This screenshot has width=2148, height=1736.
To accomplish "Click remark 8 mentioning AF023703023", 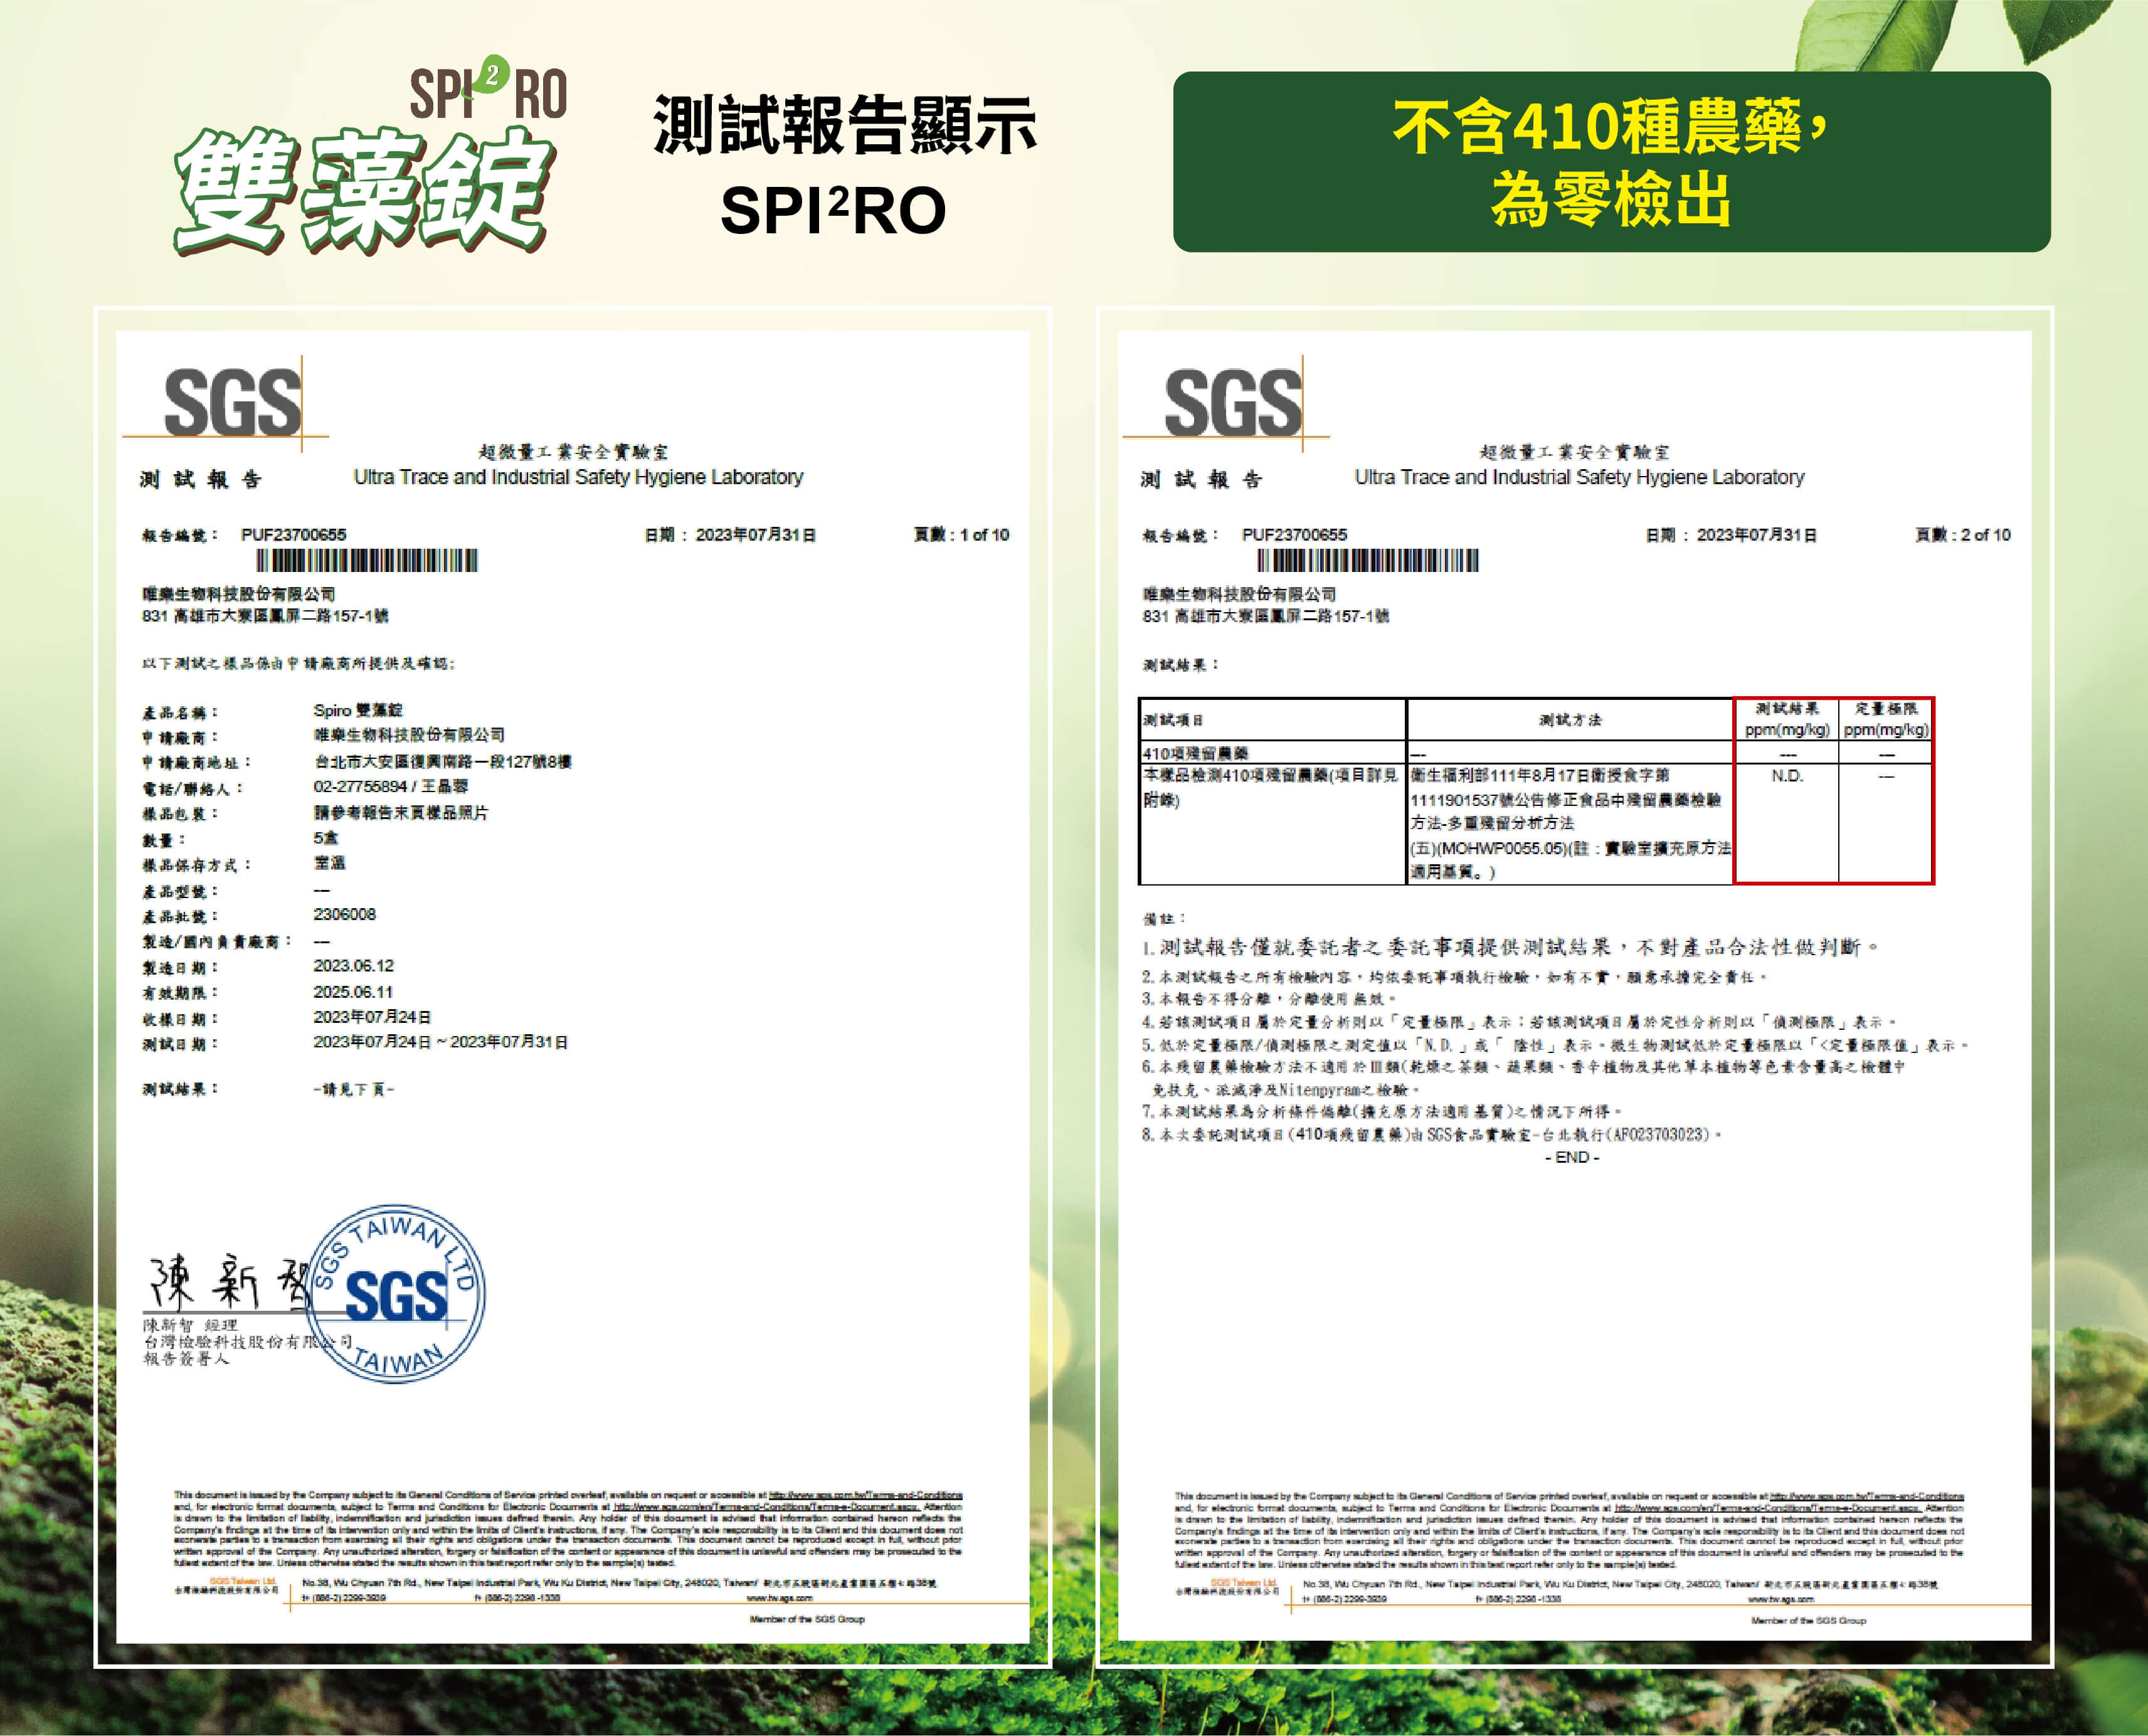I will [x=1432, y=1135].
